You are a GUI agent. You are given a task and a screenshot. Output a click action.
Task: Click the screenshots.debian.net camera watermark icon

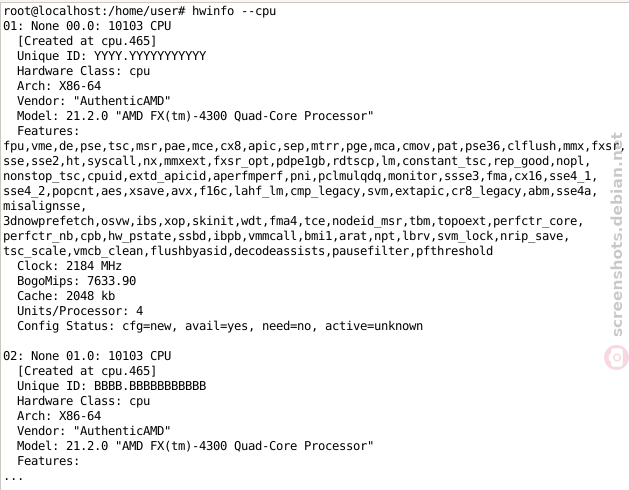coord(617,357)
